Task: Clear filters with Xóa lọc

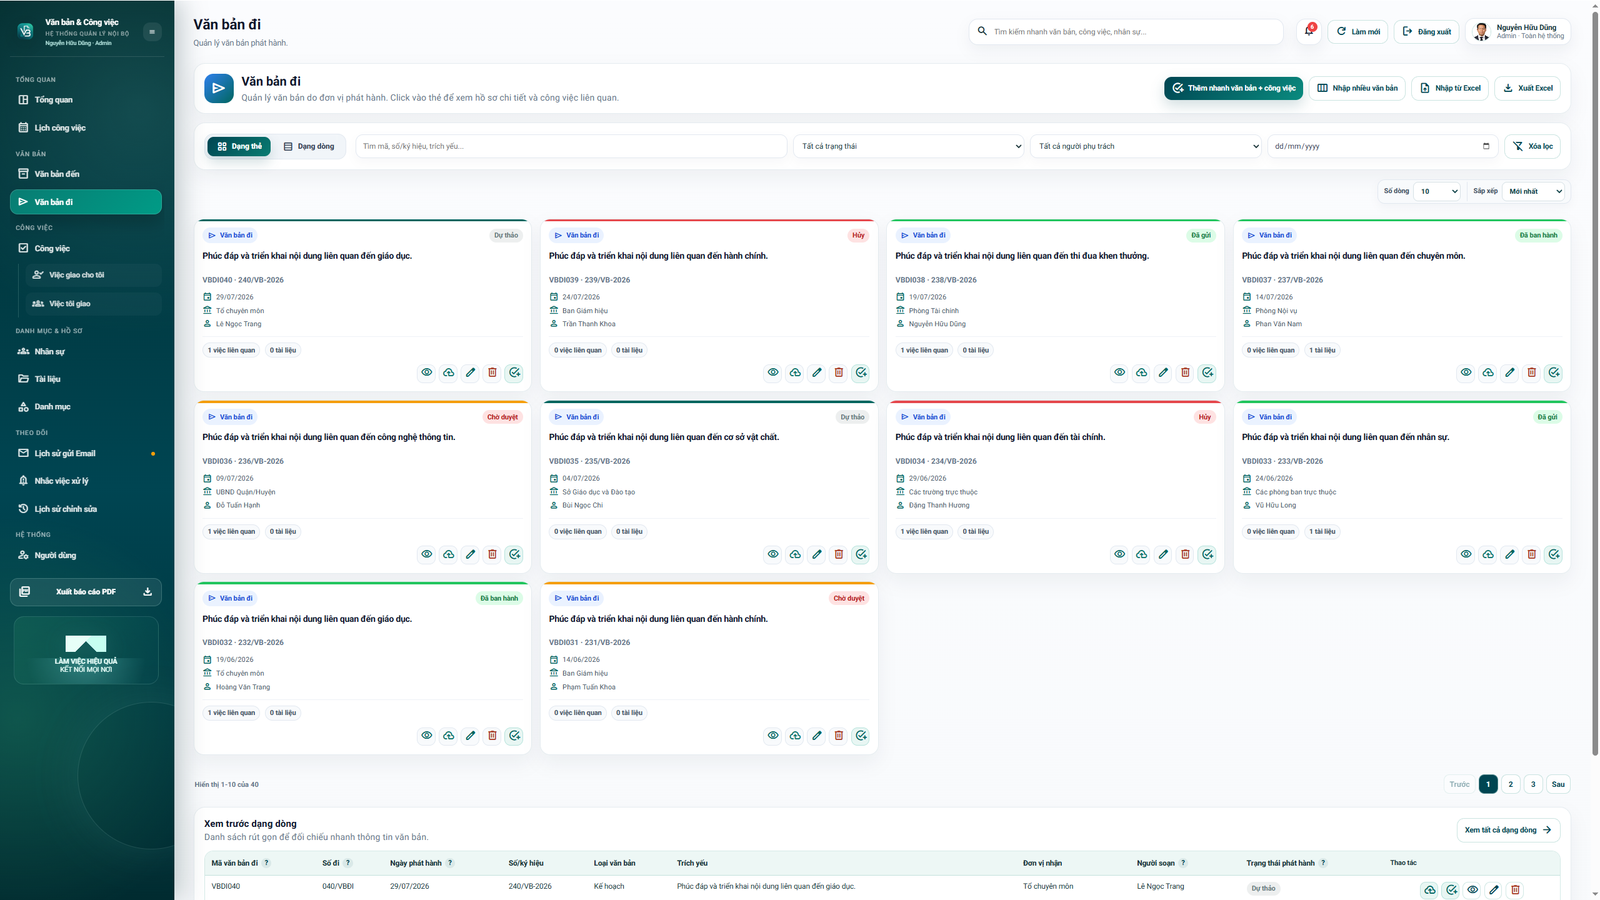Action: (1533, 146)
